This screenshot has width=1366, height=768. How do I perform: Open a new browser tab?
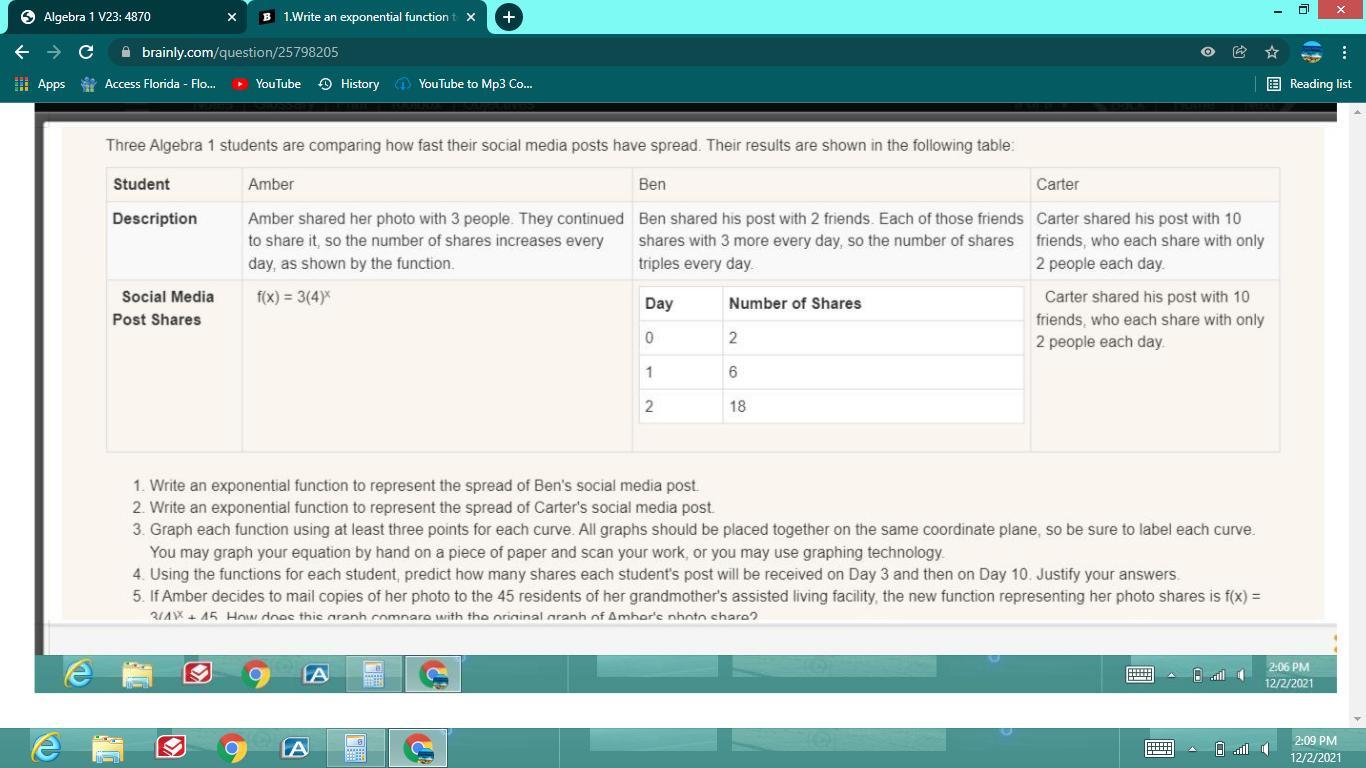pyautogui.click(x=508, y=17)
